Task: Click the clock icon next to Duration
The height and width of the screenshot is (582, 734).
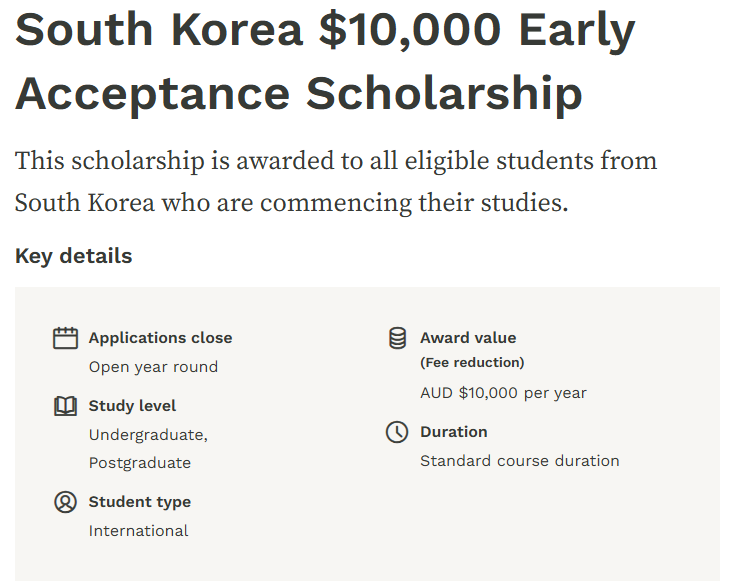Action: (x=397, y=432)
